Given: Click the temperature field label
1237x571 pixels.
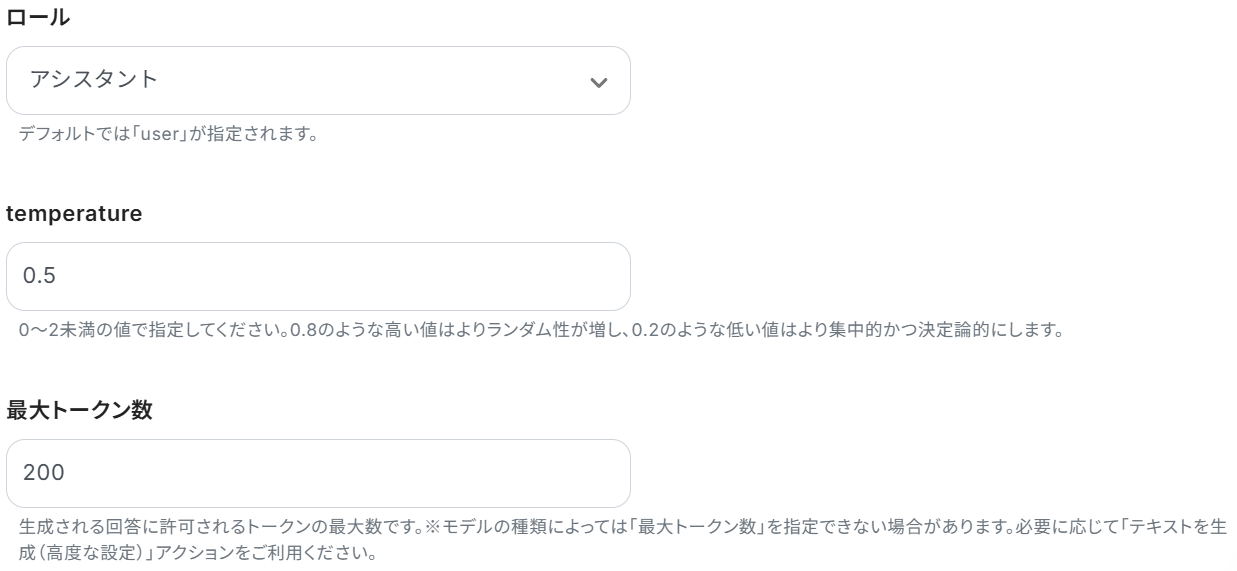Looking at the screenshot, I should point(74,213).
